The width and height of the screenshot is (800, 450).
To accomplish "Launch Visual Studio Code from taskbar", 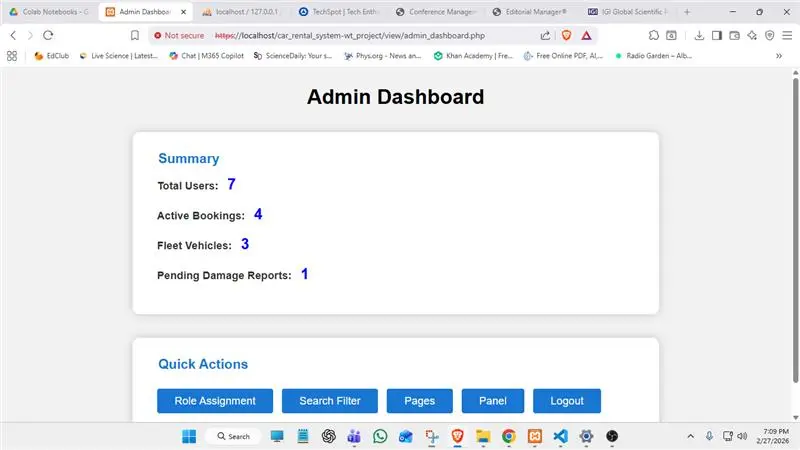I will pos(560,436).
